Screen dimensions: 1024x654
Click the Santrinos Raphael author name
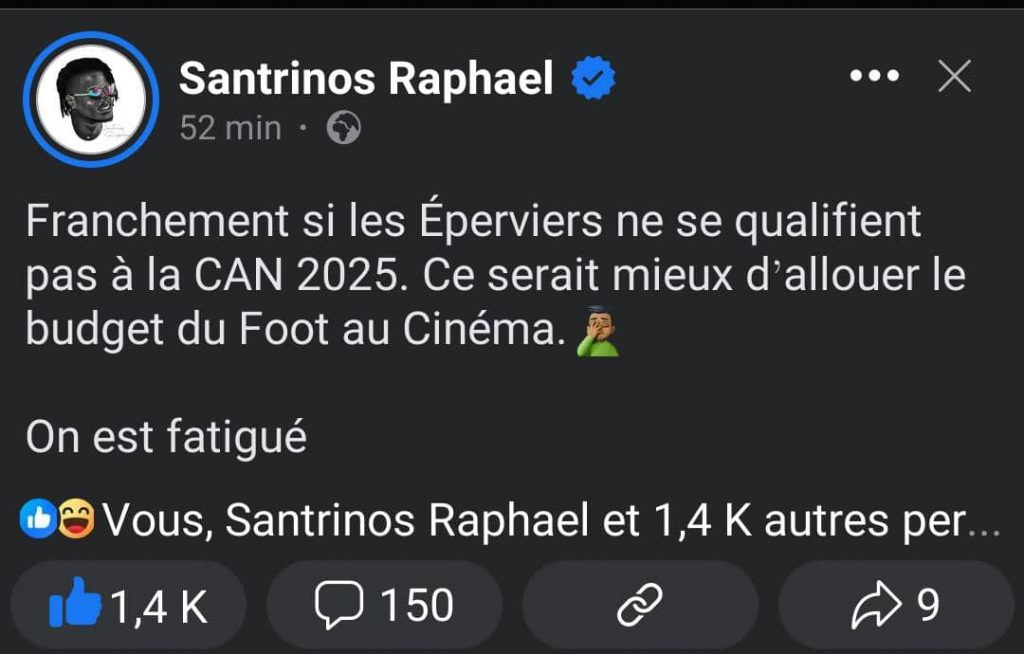click(365, 78)
